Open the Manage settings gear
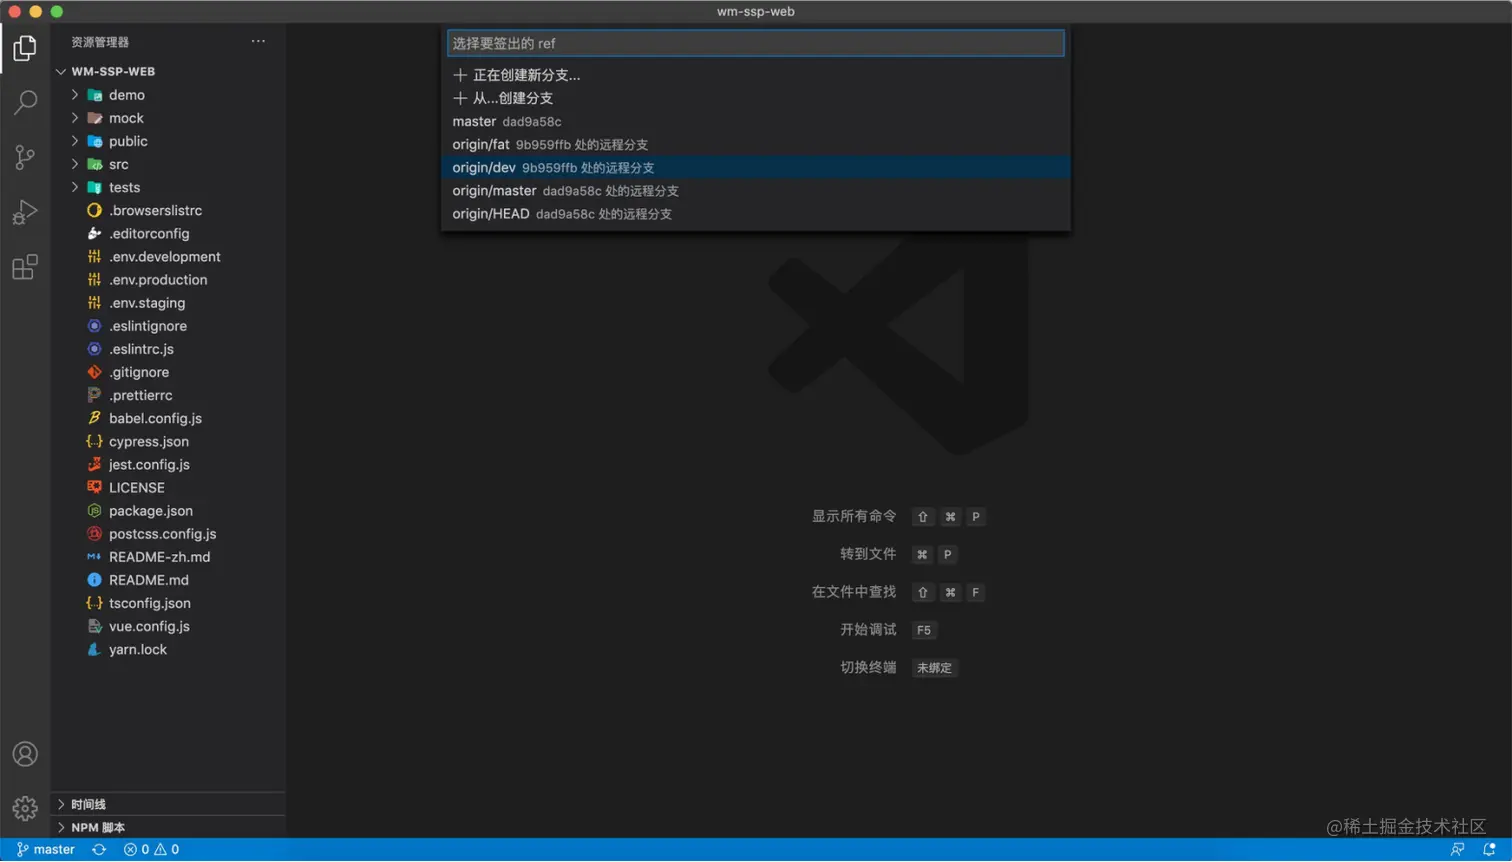The height and width of the screenshot is (862, 1512). pos(25,808)
